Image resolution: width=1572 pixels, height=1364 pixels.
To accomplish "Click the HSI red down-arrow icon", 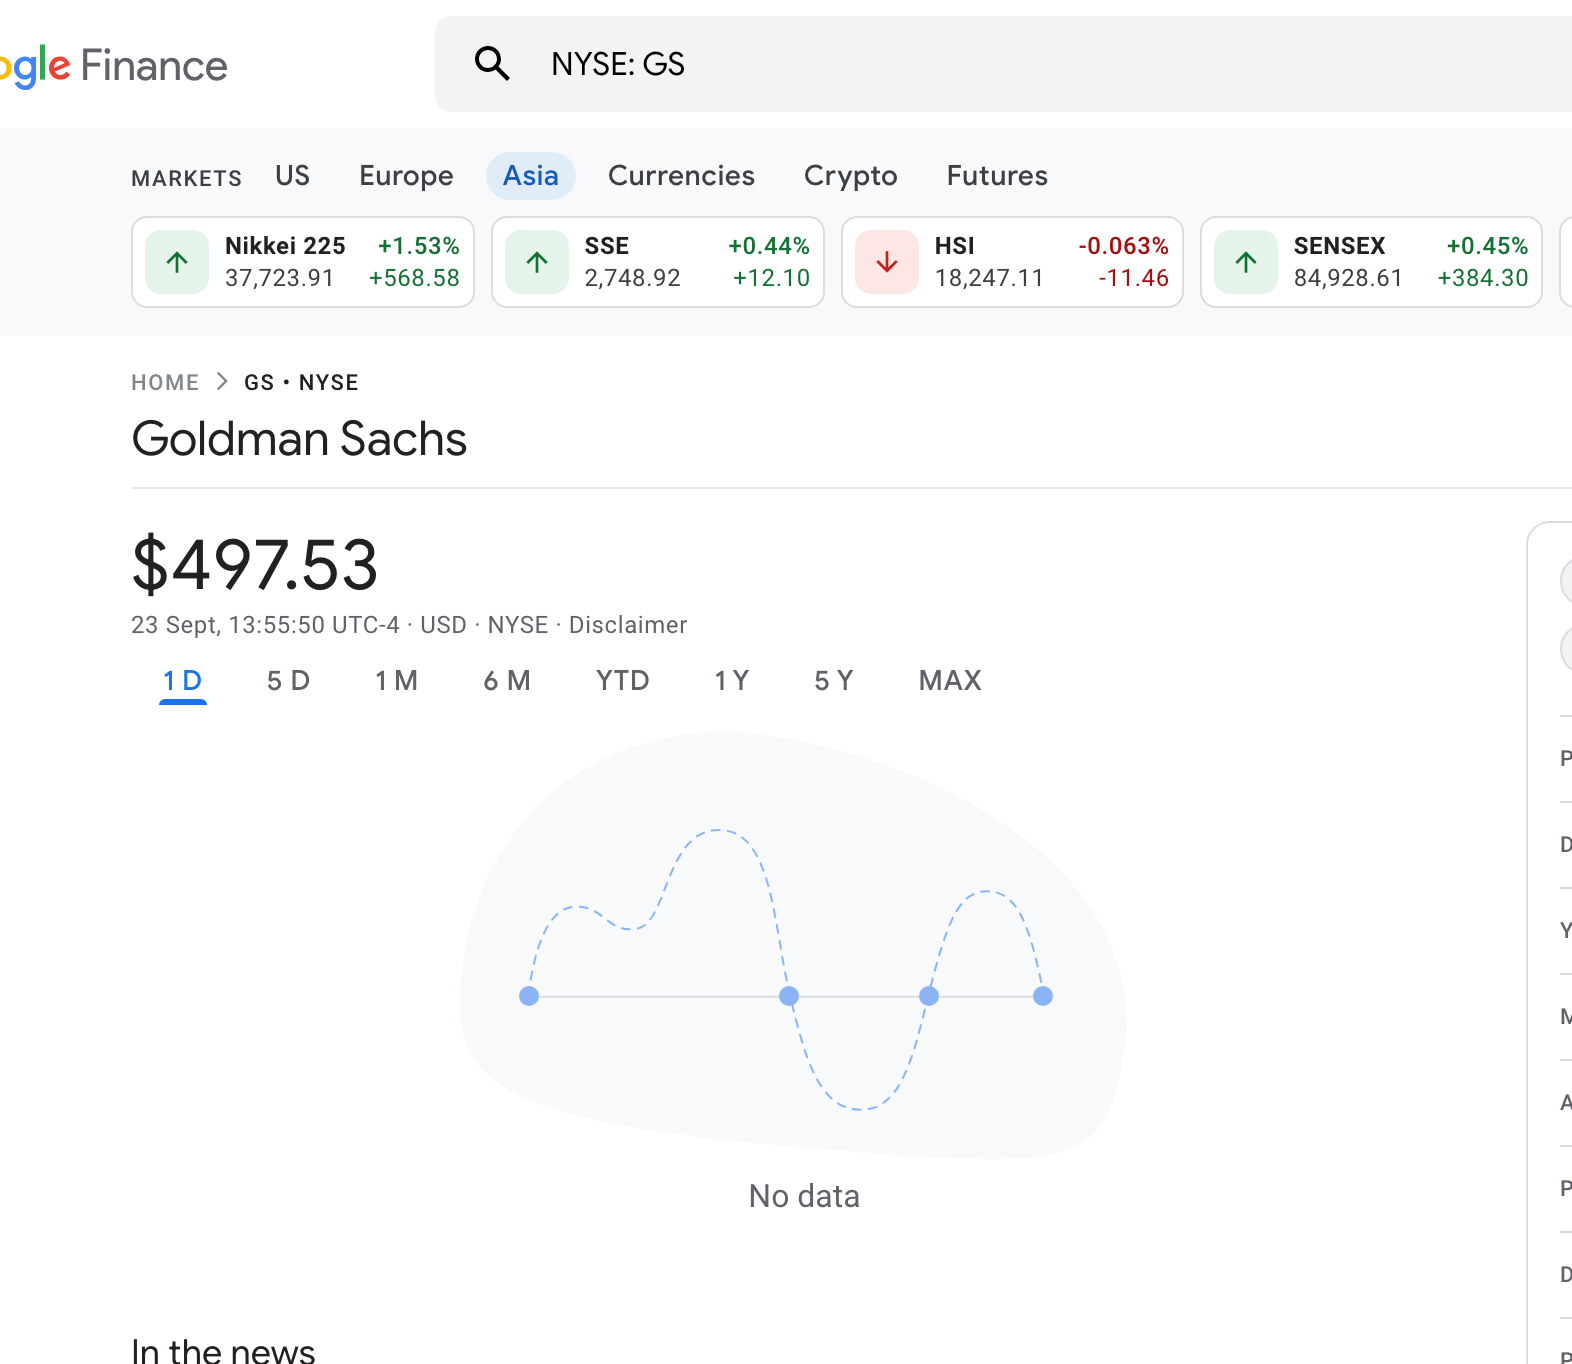I will click(887, 262).
